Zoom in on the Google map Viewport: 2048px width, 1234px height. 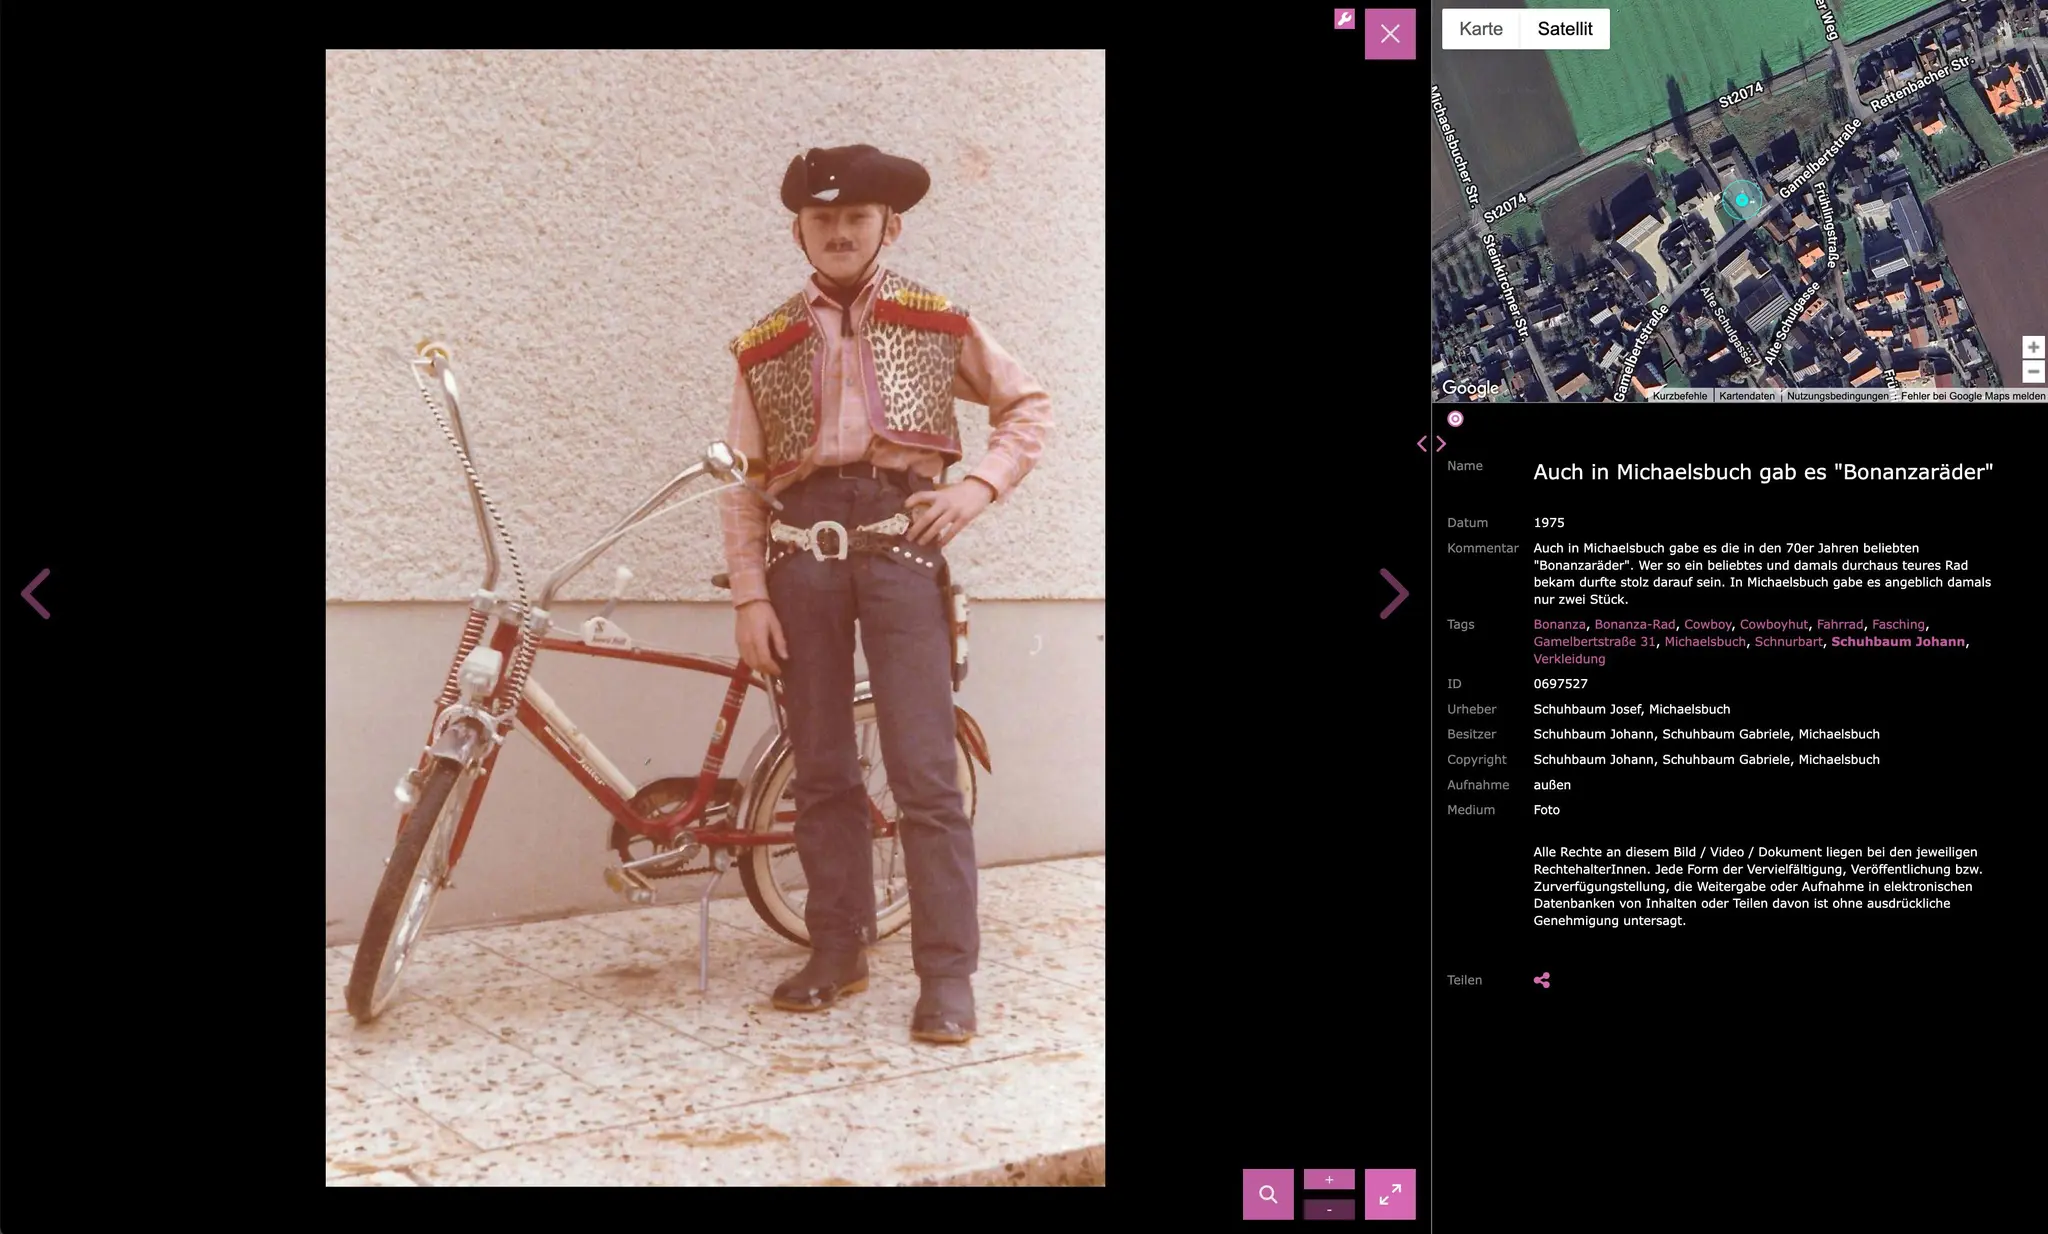2033,347
